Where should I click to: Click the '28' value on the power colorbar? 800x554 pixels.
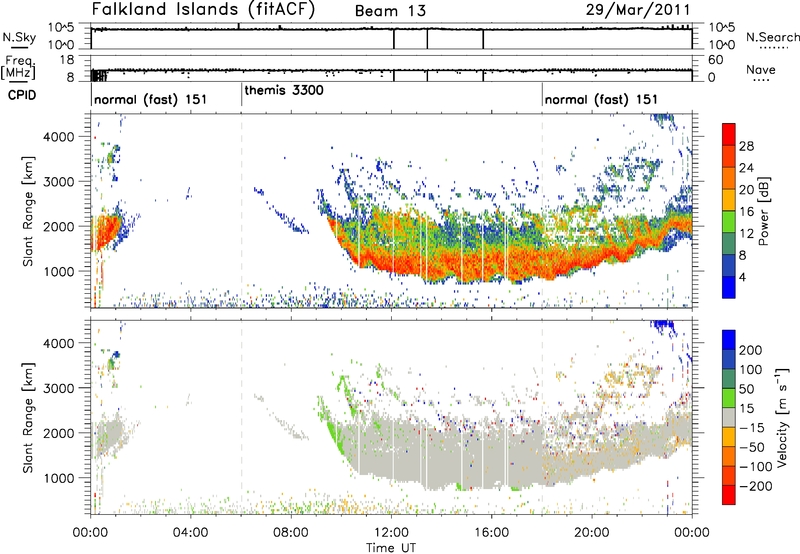click(746, 146)
